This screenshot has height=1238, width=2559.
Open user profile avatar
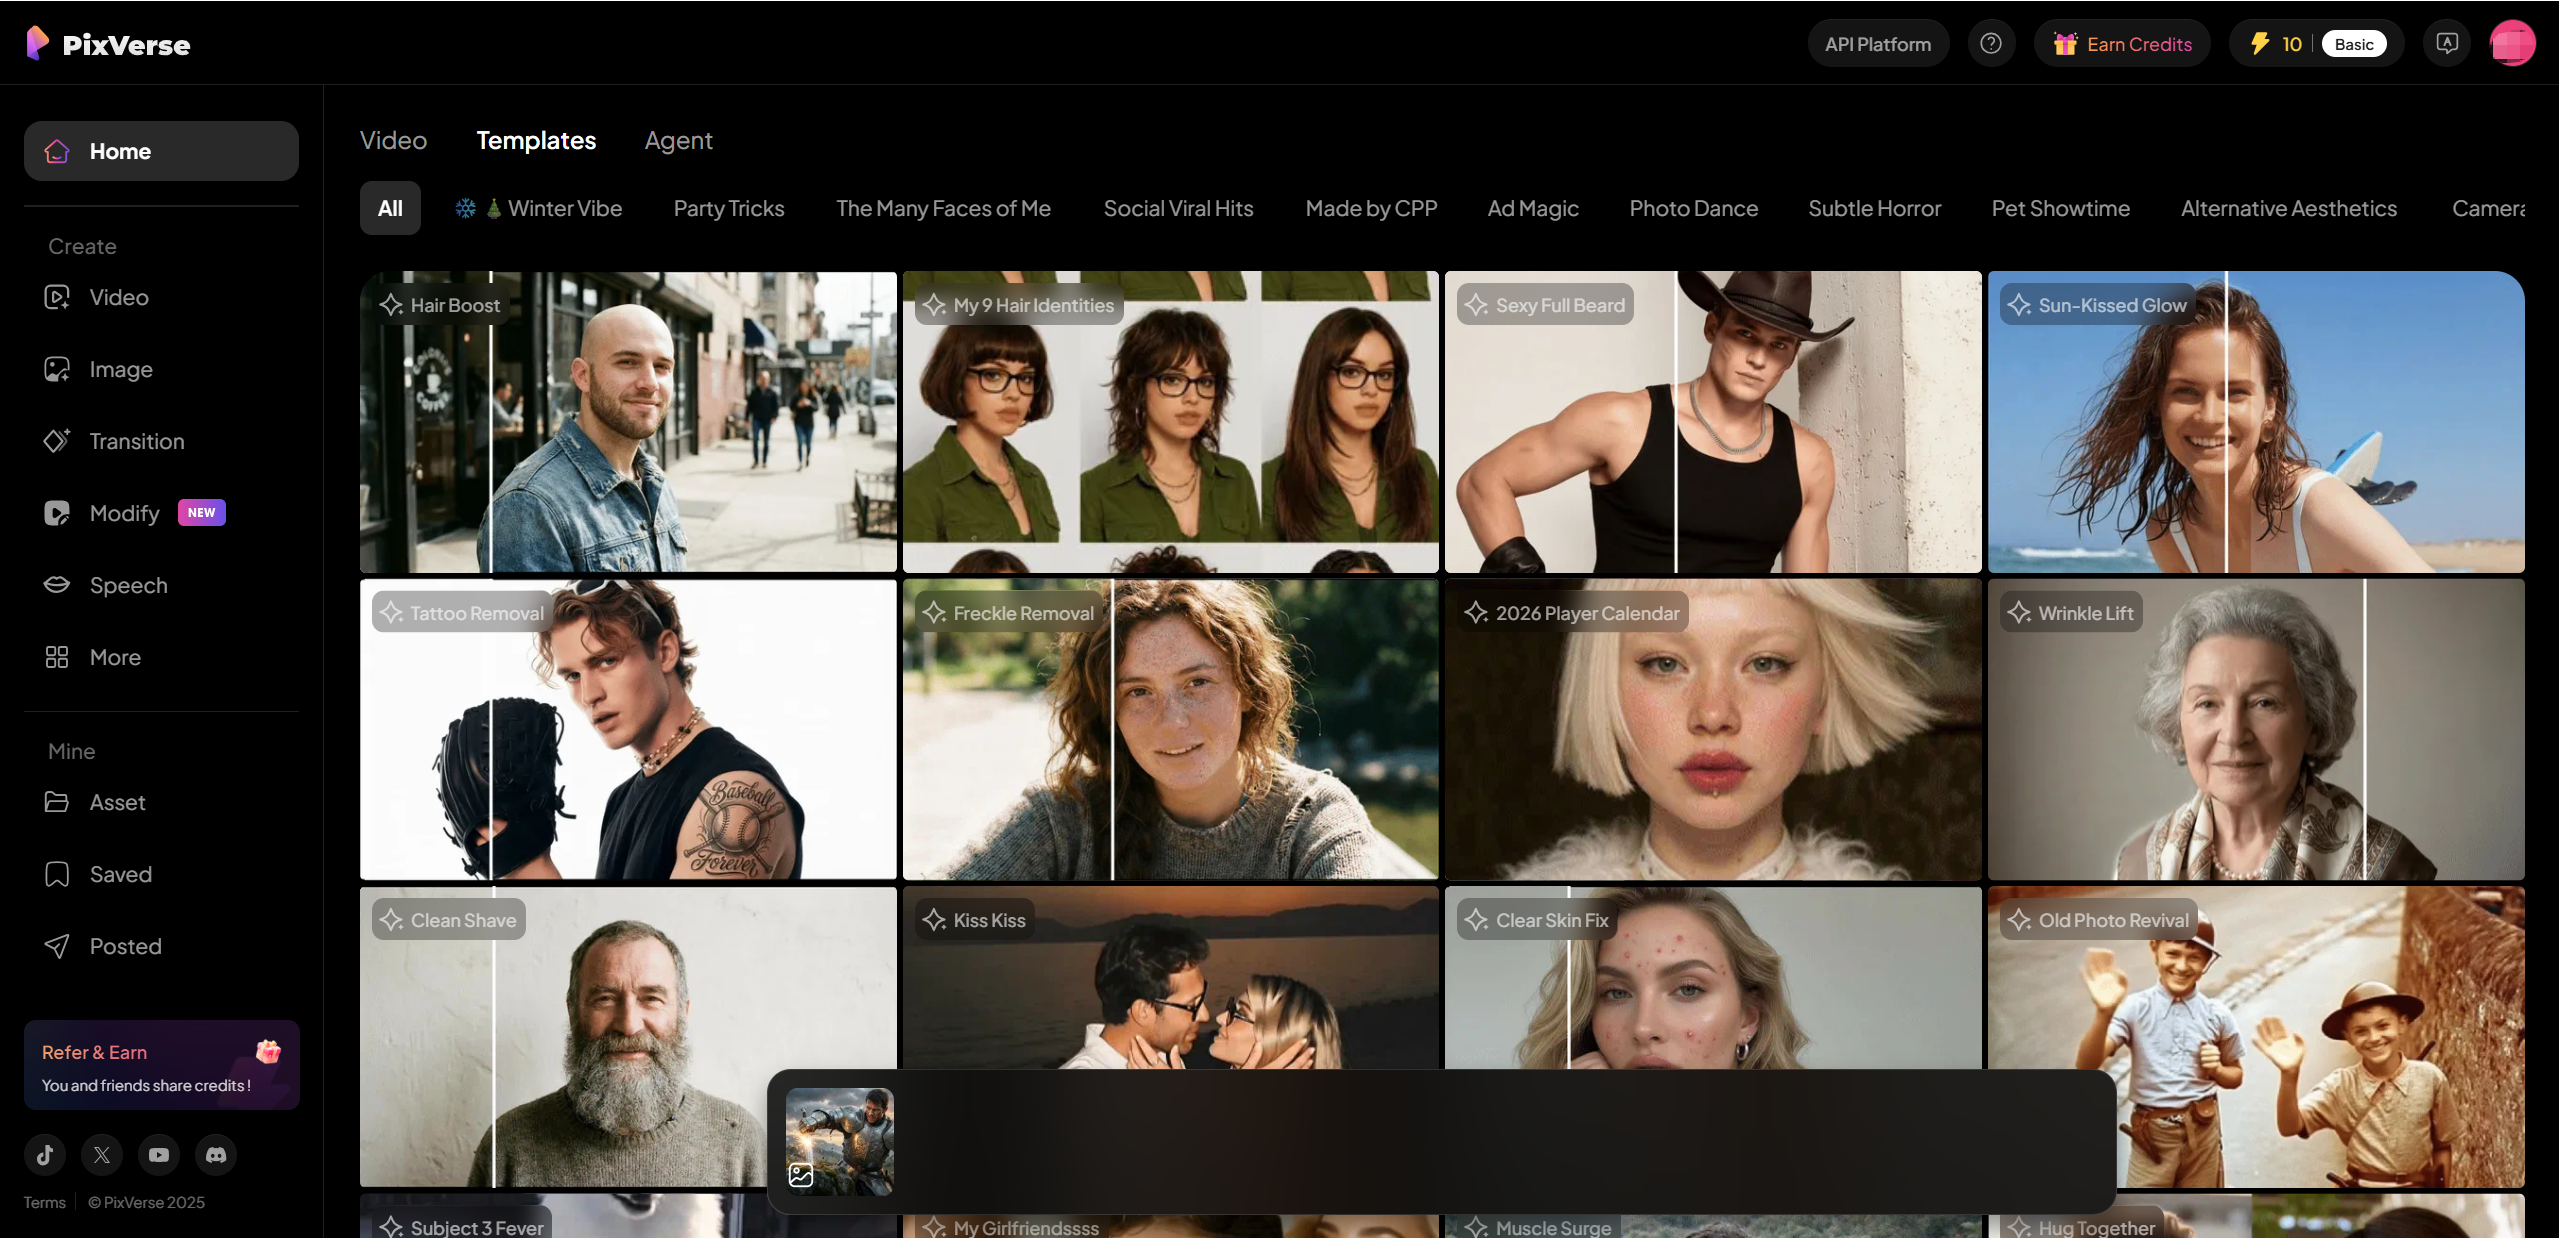pyautogui.click(x=2511, y=44)
